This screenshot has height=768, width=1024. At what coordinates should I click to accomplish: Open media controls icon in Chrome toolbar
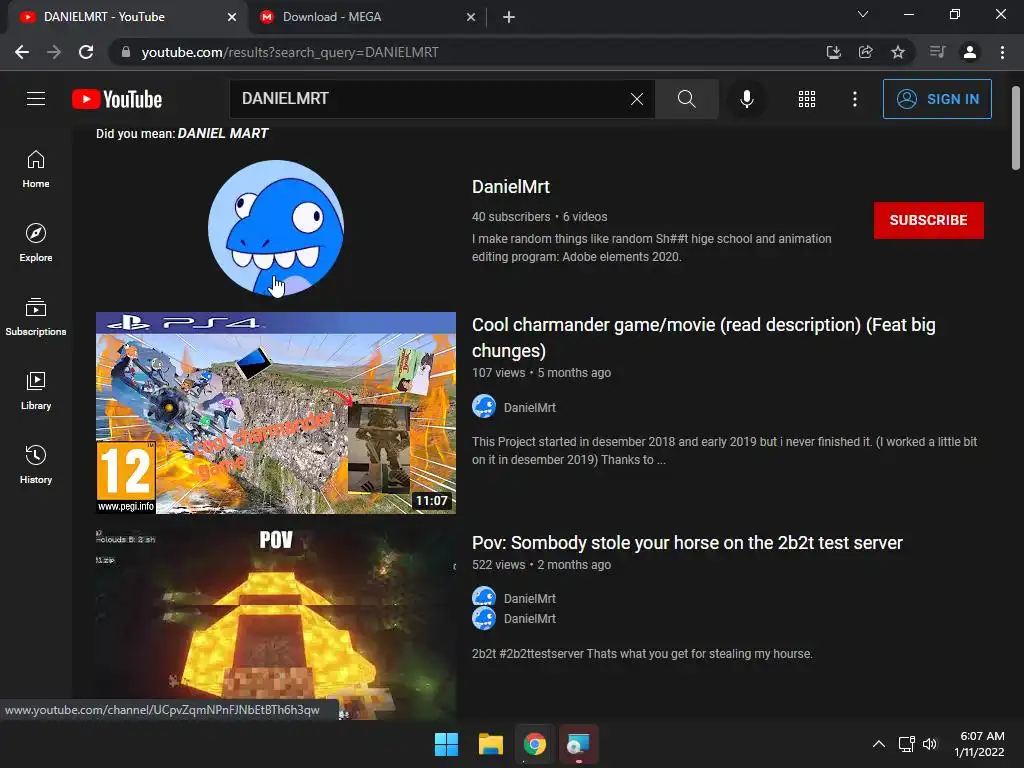[937, 52]
